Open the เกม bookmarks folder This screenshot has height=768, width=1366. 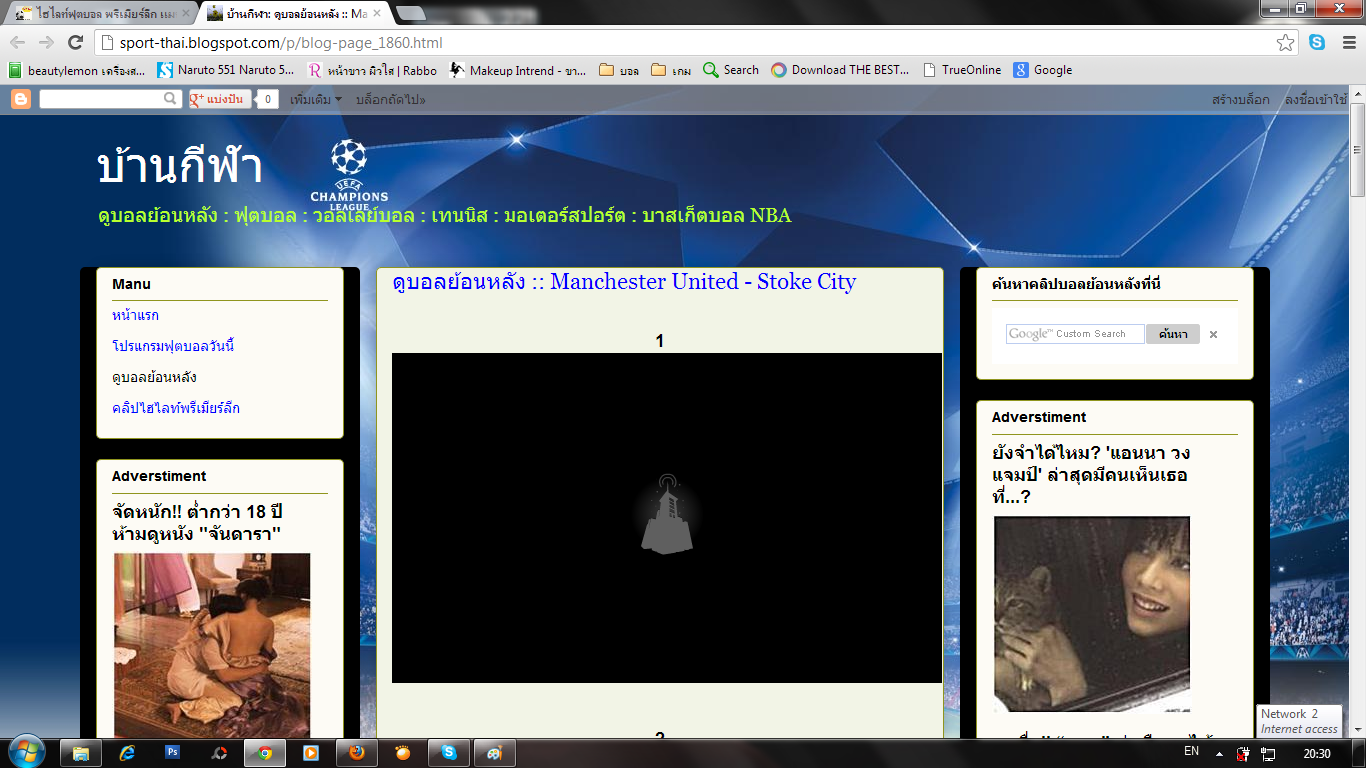671,70
